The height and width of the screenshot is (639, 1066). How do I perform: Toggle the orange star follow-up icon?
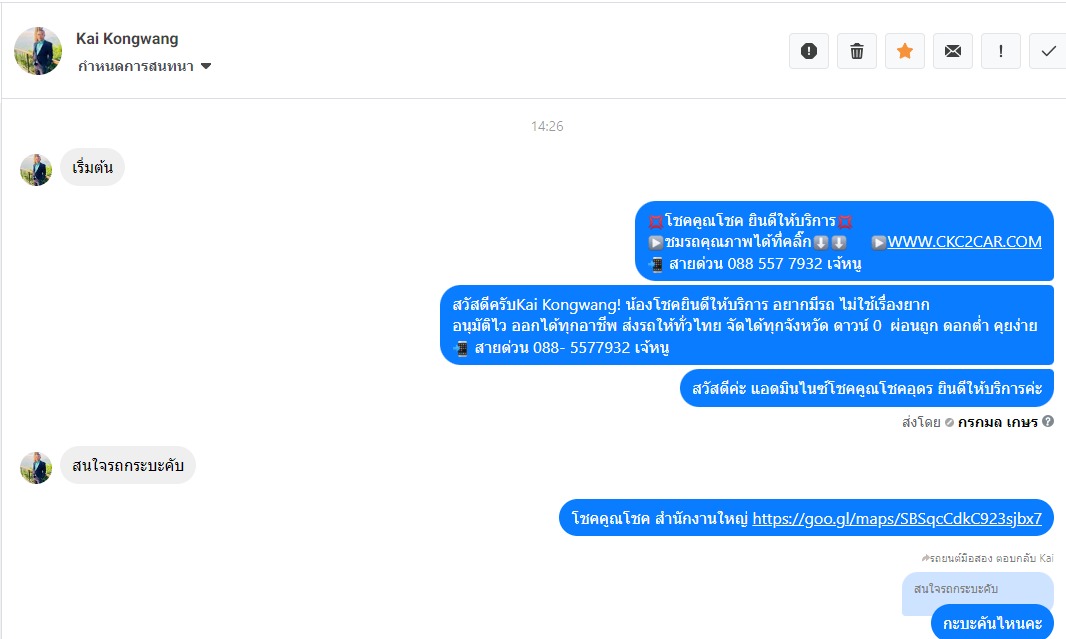905,51
